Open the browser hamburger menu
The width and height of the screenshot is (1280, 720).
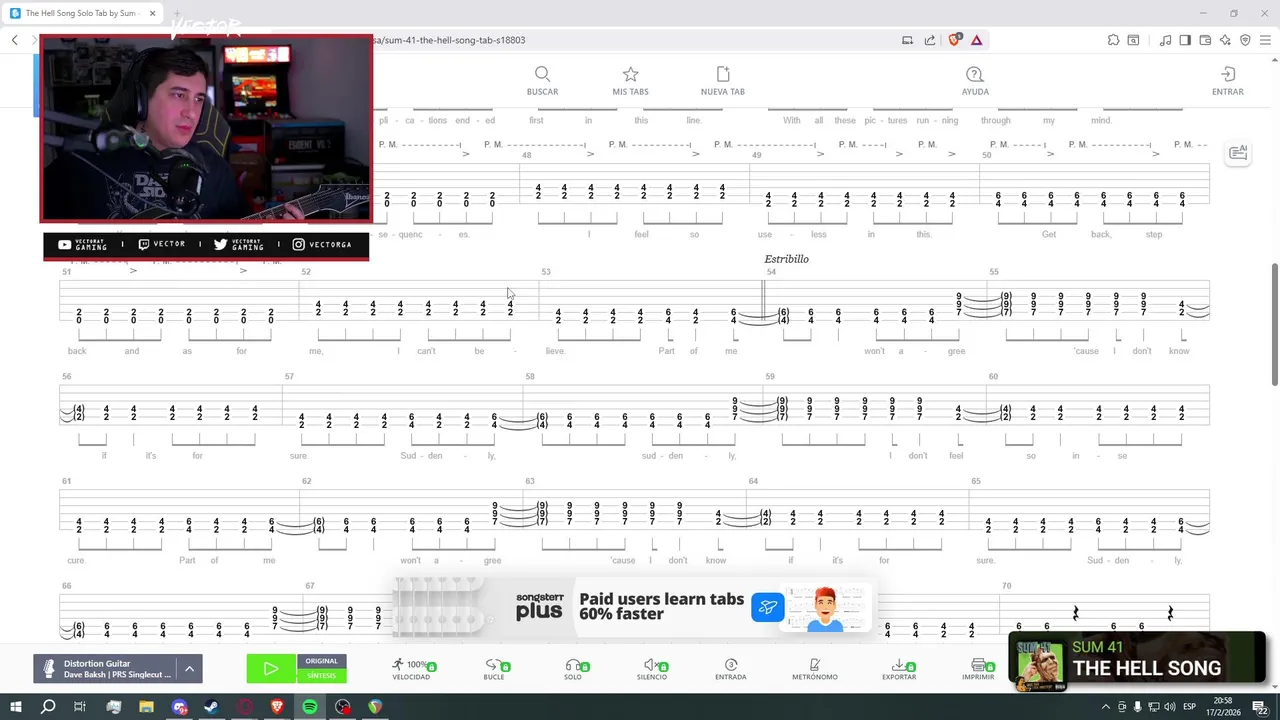[1265, 40]
